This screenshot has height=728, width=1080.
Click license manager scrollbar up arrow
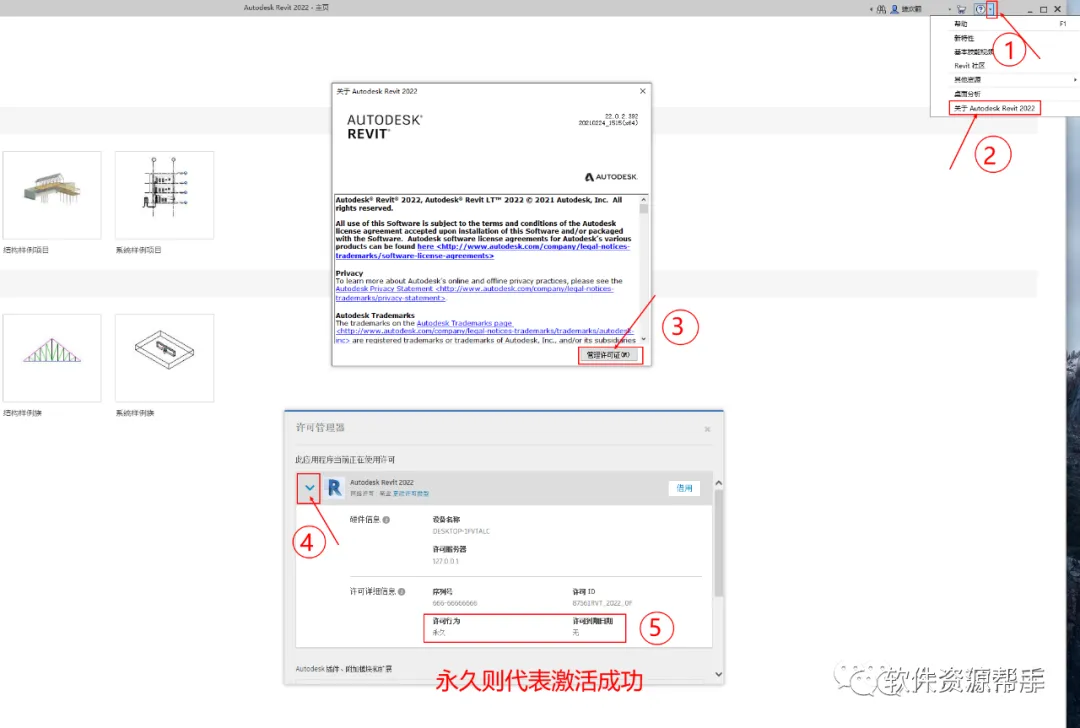[718, 483]
